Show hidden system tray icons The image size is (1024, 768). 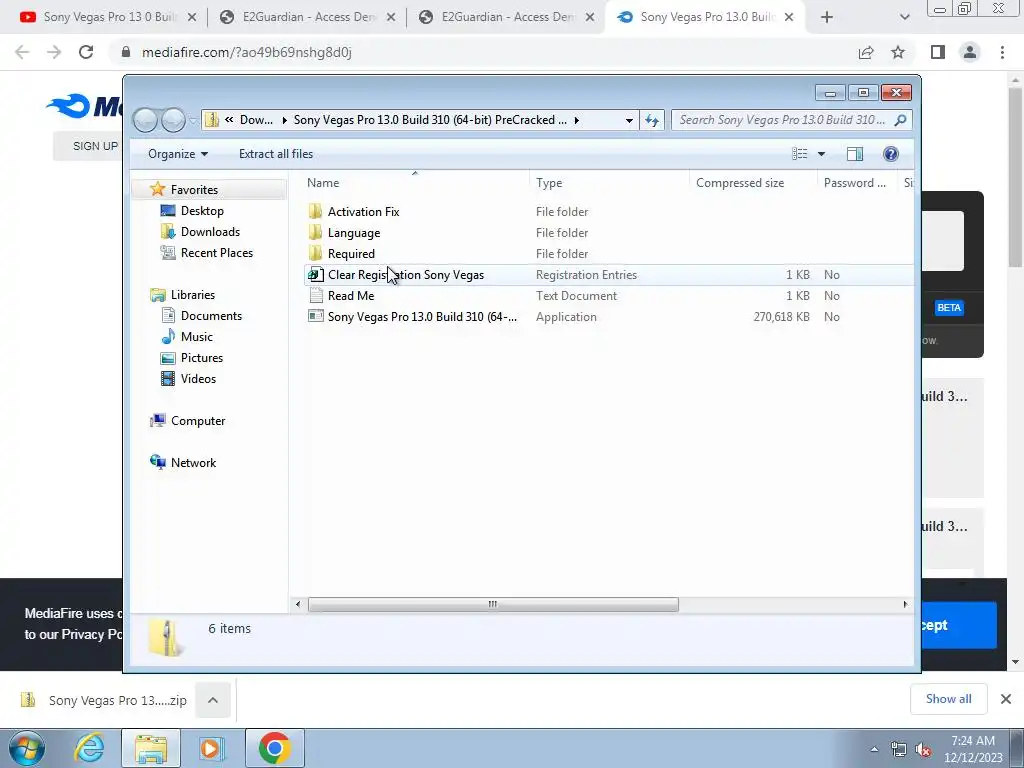point(874,750)
